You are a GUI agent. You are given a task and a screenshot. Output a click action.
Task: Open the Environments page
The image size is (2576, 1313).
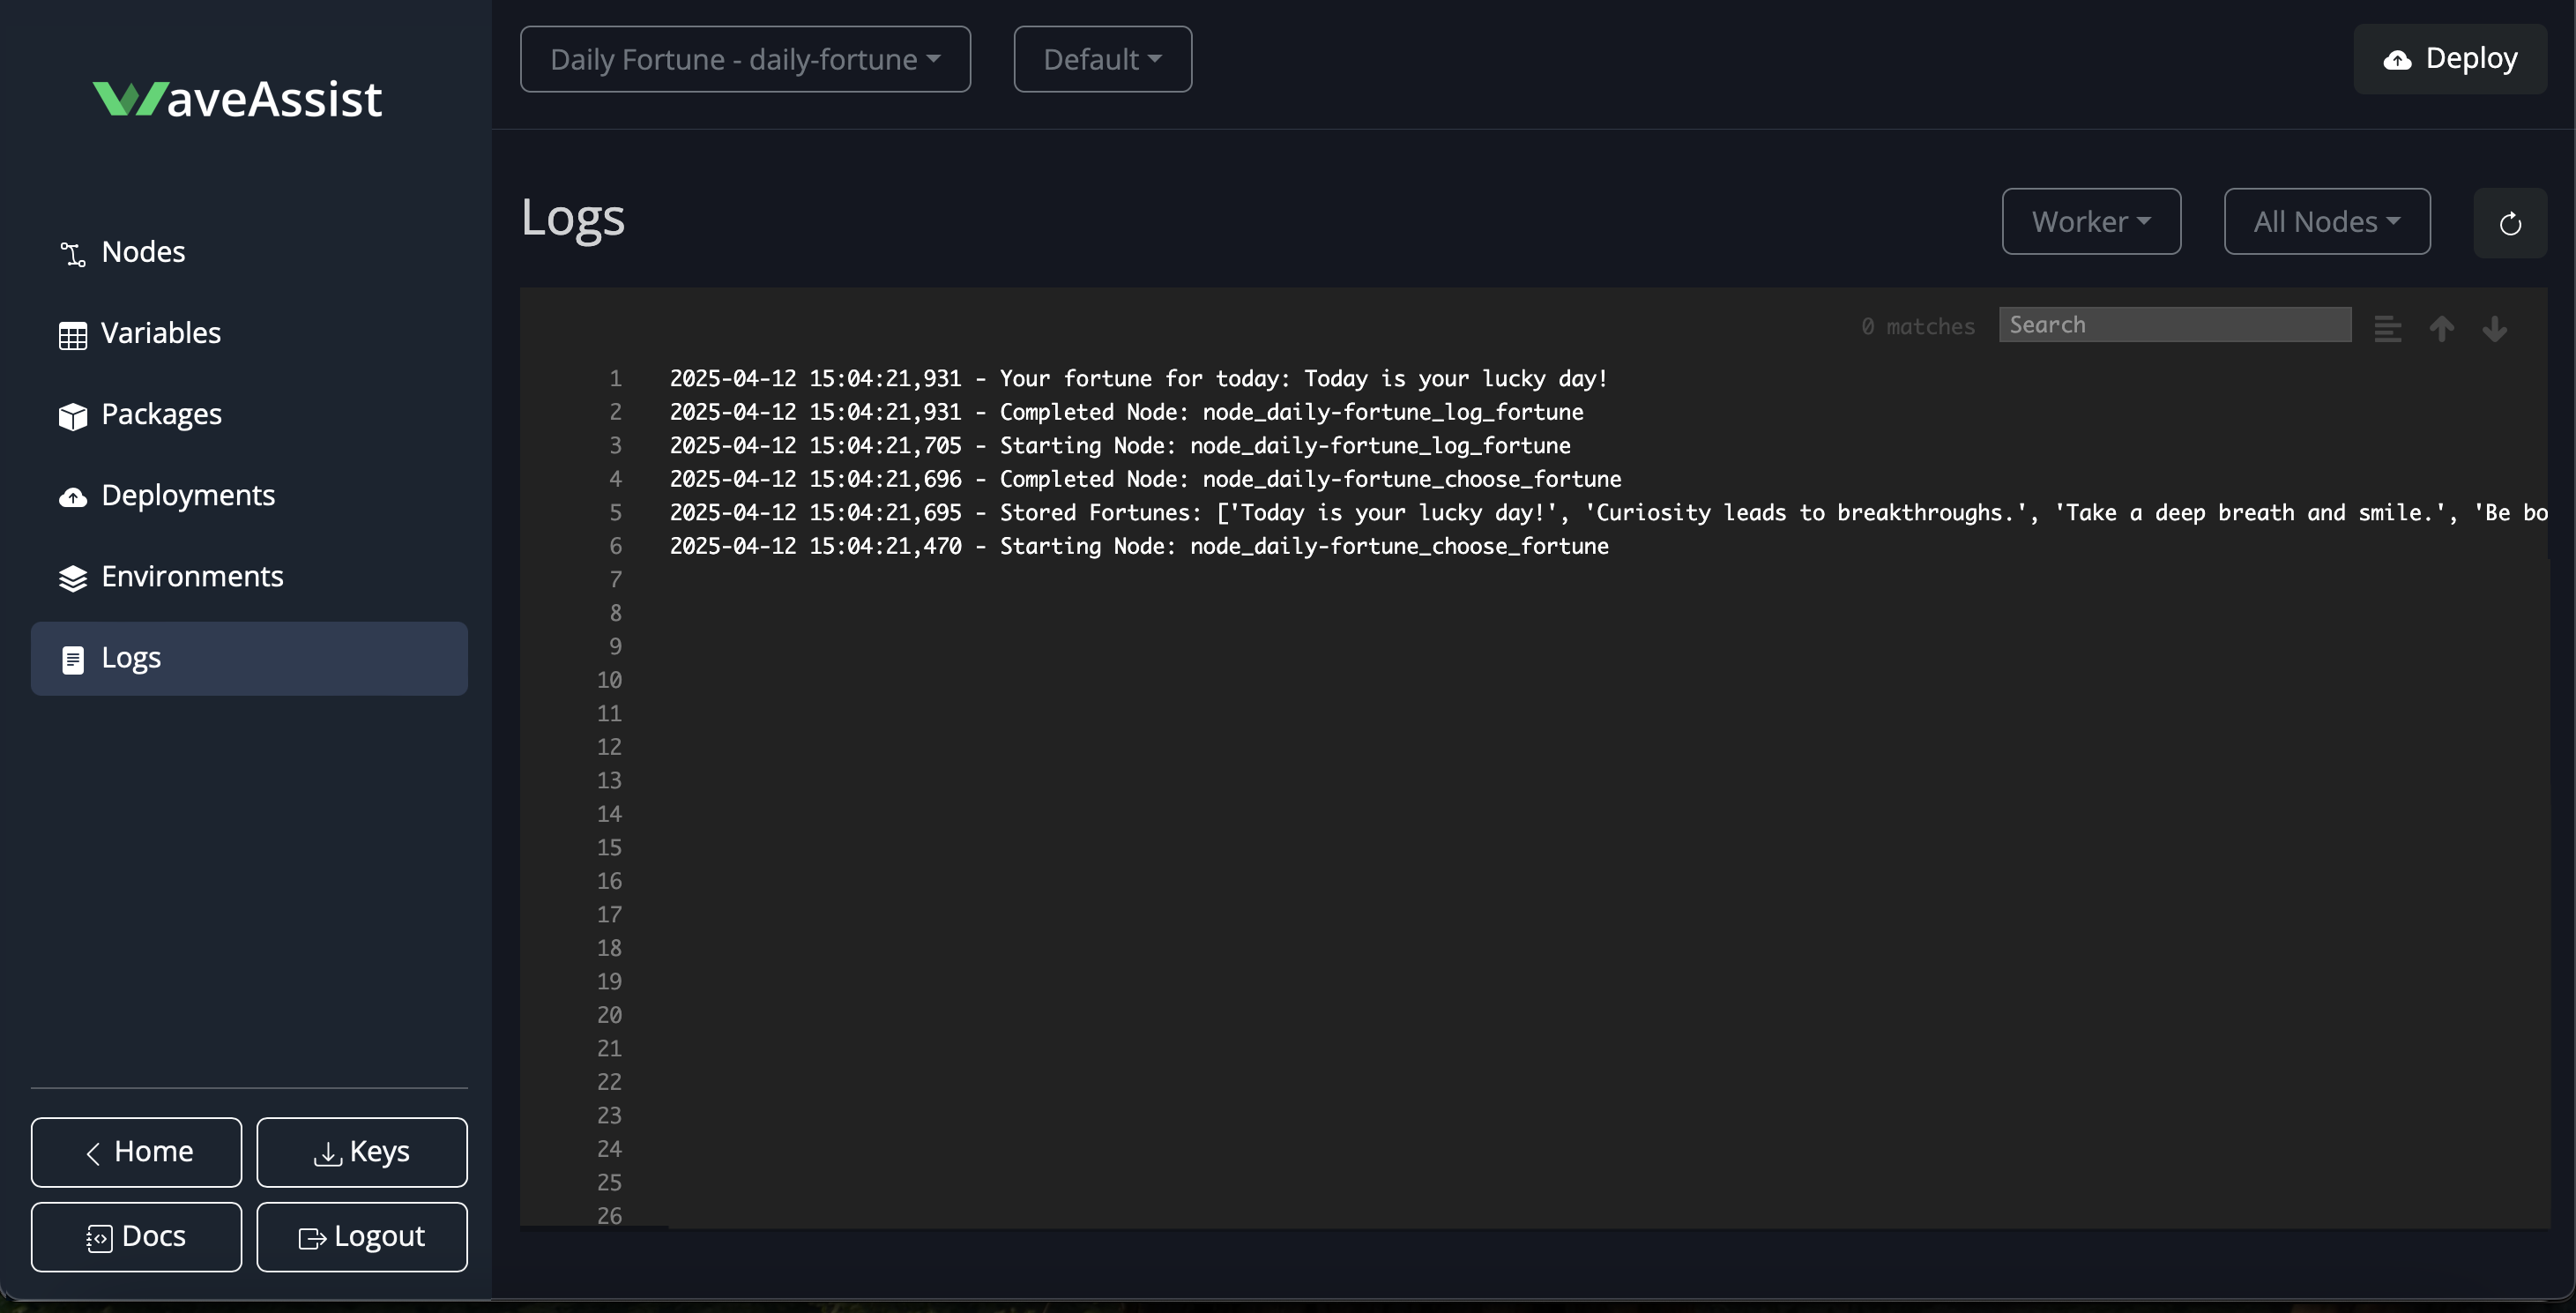click(x=192, y=576)
